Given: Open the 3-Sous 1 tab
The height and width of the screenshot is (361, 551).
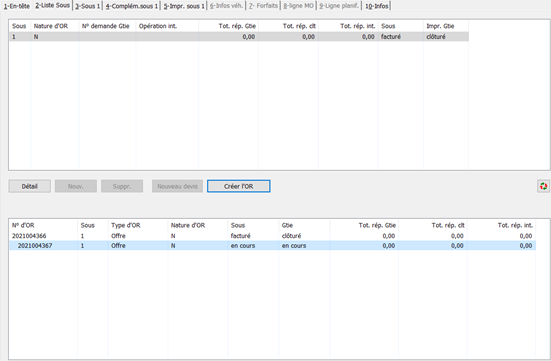Looking at the screenshot, I should [87, 6].
